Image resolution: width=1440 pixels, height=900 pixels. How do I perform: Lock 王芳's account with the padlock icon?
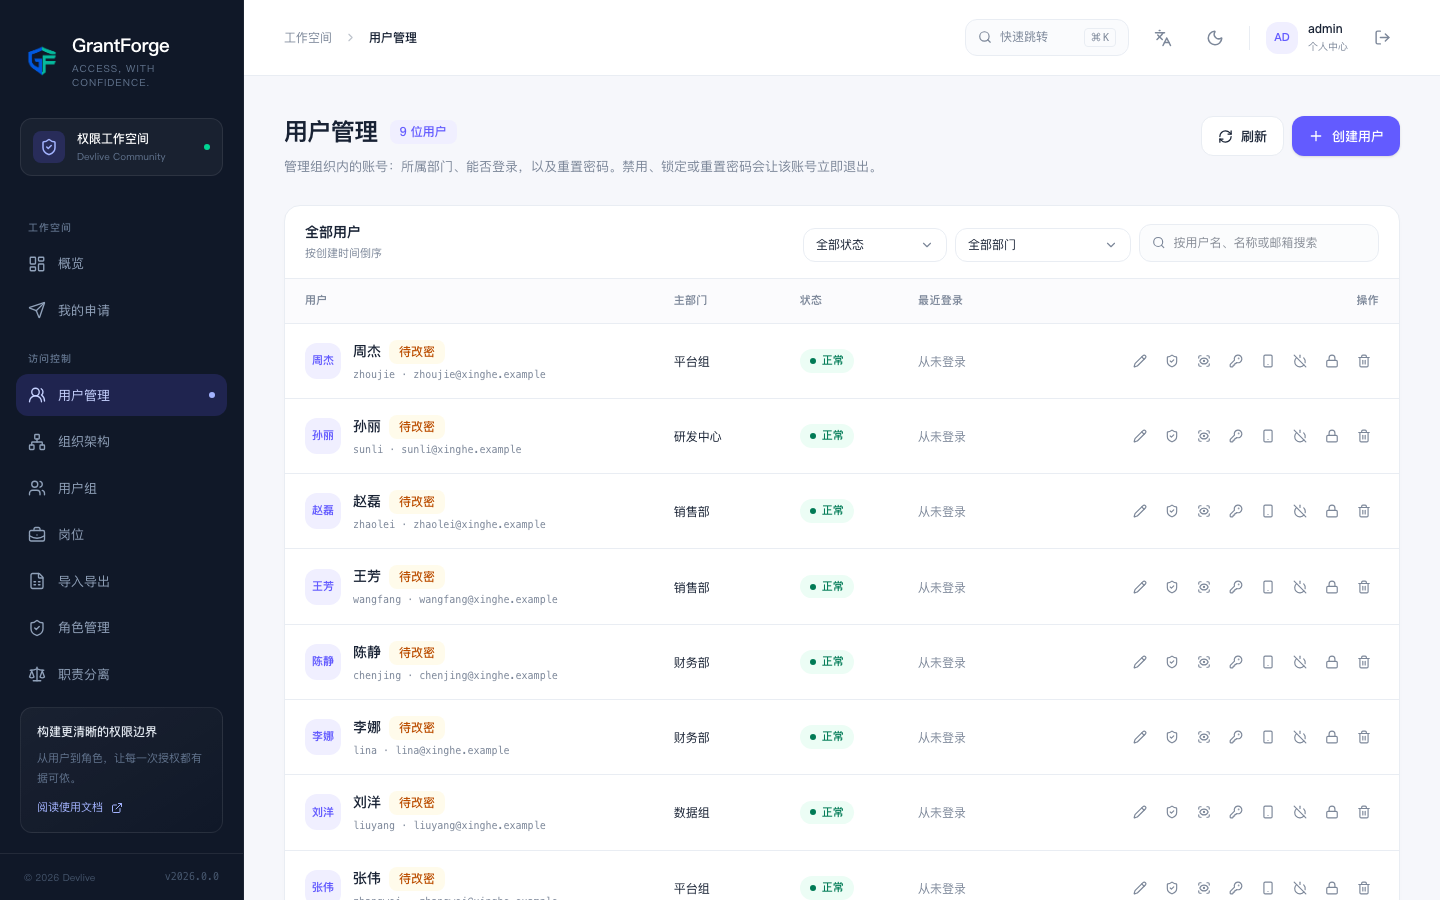[1332, 587]
